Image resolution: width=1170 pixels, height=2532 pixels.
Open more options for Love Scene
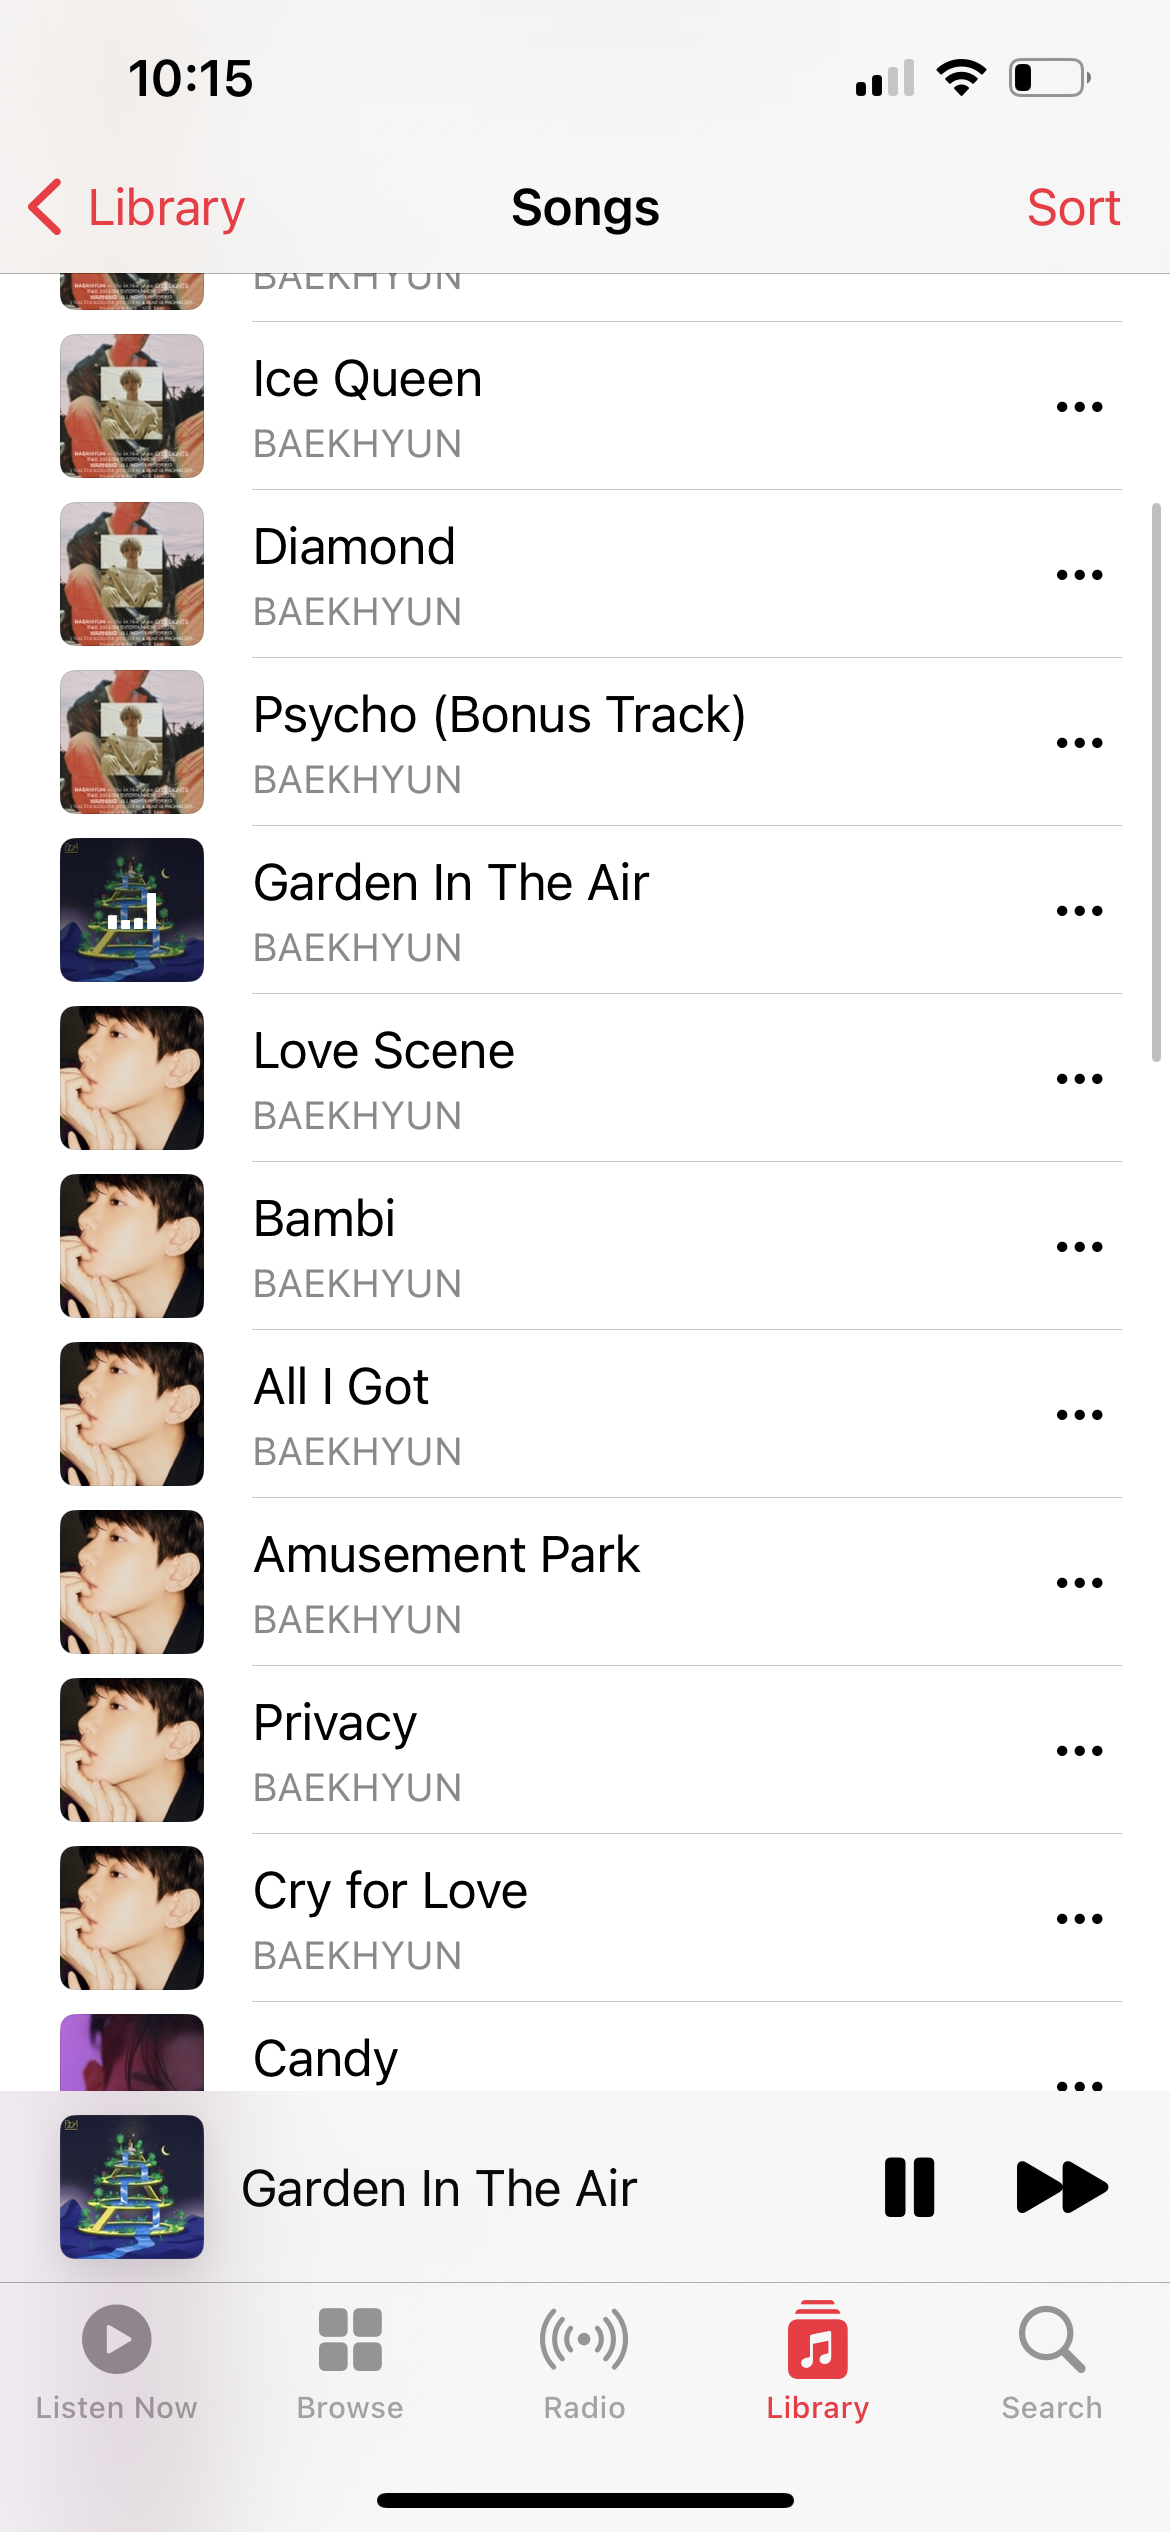(x=1079, y=1079)
